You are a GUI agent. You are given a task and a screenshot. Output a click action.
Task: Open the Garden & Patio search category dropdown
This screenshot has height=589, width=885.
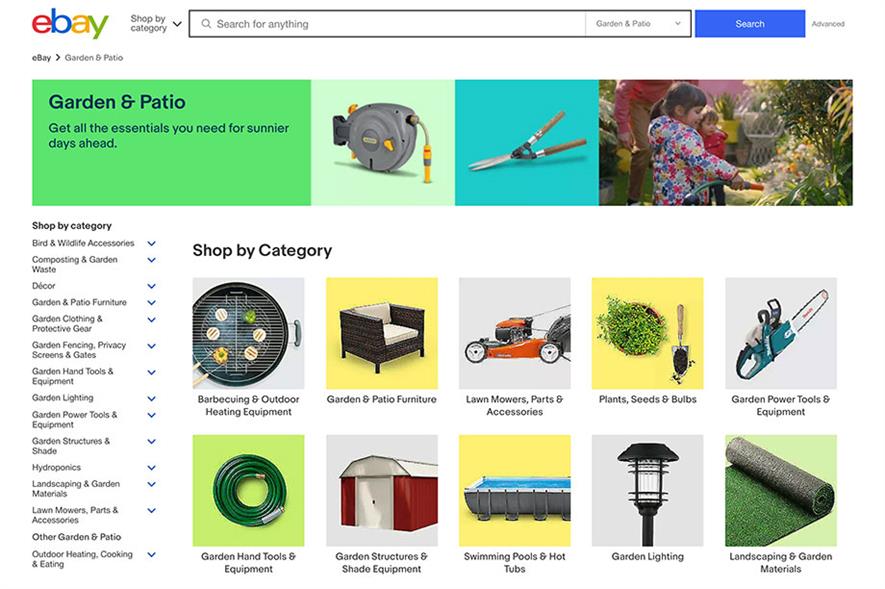pyautogui.click(x=638, y=24)
